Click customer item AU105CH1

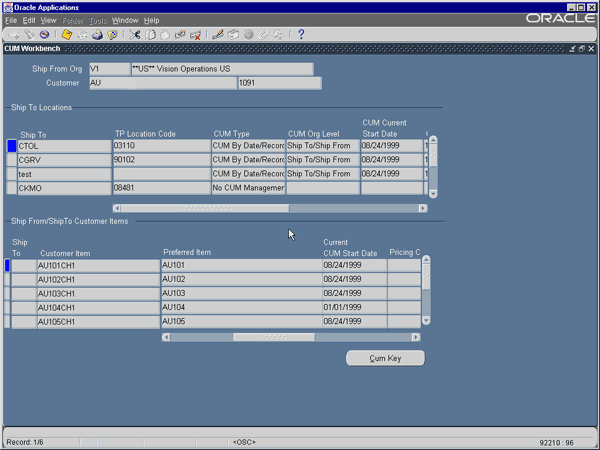point(98,322)
